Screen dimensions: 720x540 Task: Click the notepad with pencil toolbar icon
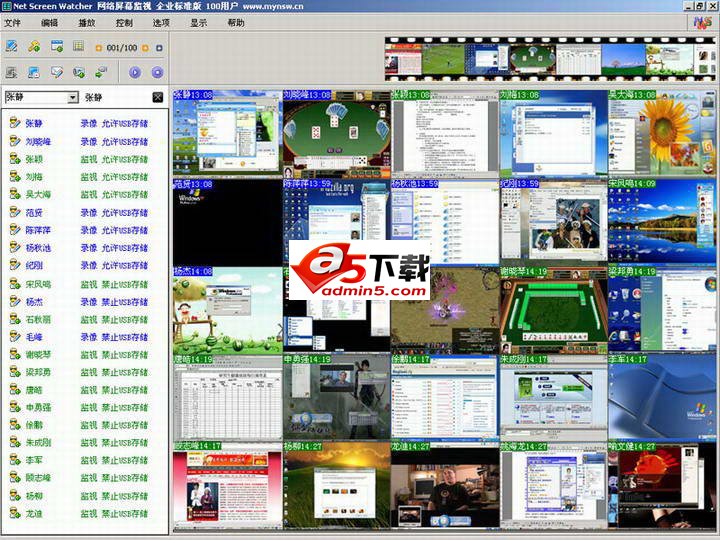pos(12,46)
